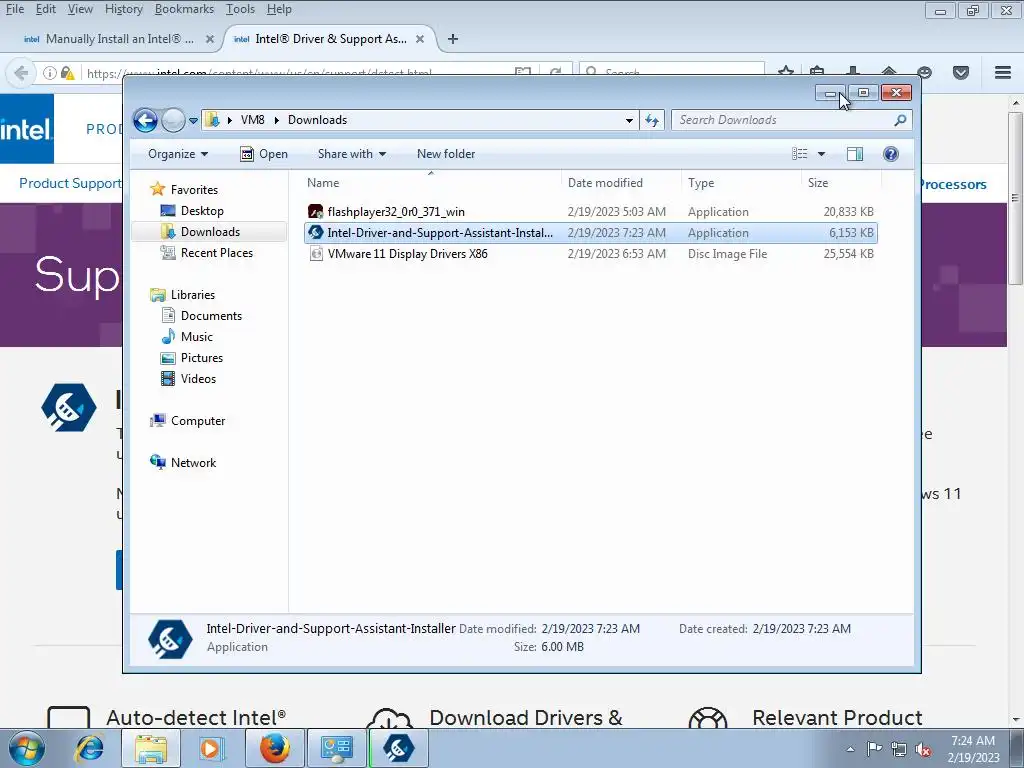Open Windows Media Player from taskbar
Image resolution: width=1024 pixels, height=768 pixels.
[x=211, y=748]
